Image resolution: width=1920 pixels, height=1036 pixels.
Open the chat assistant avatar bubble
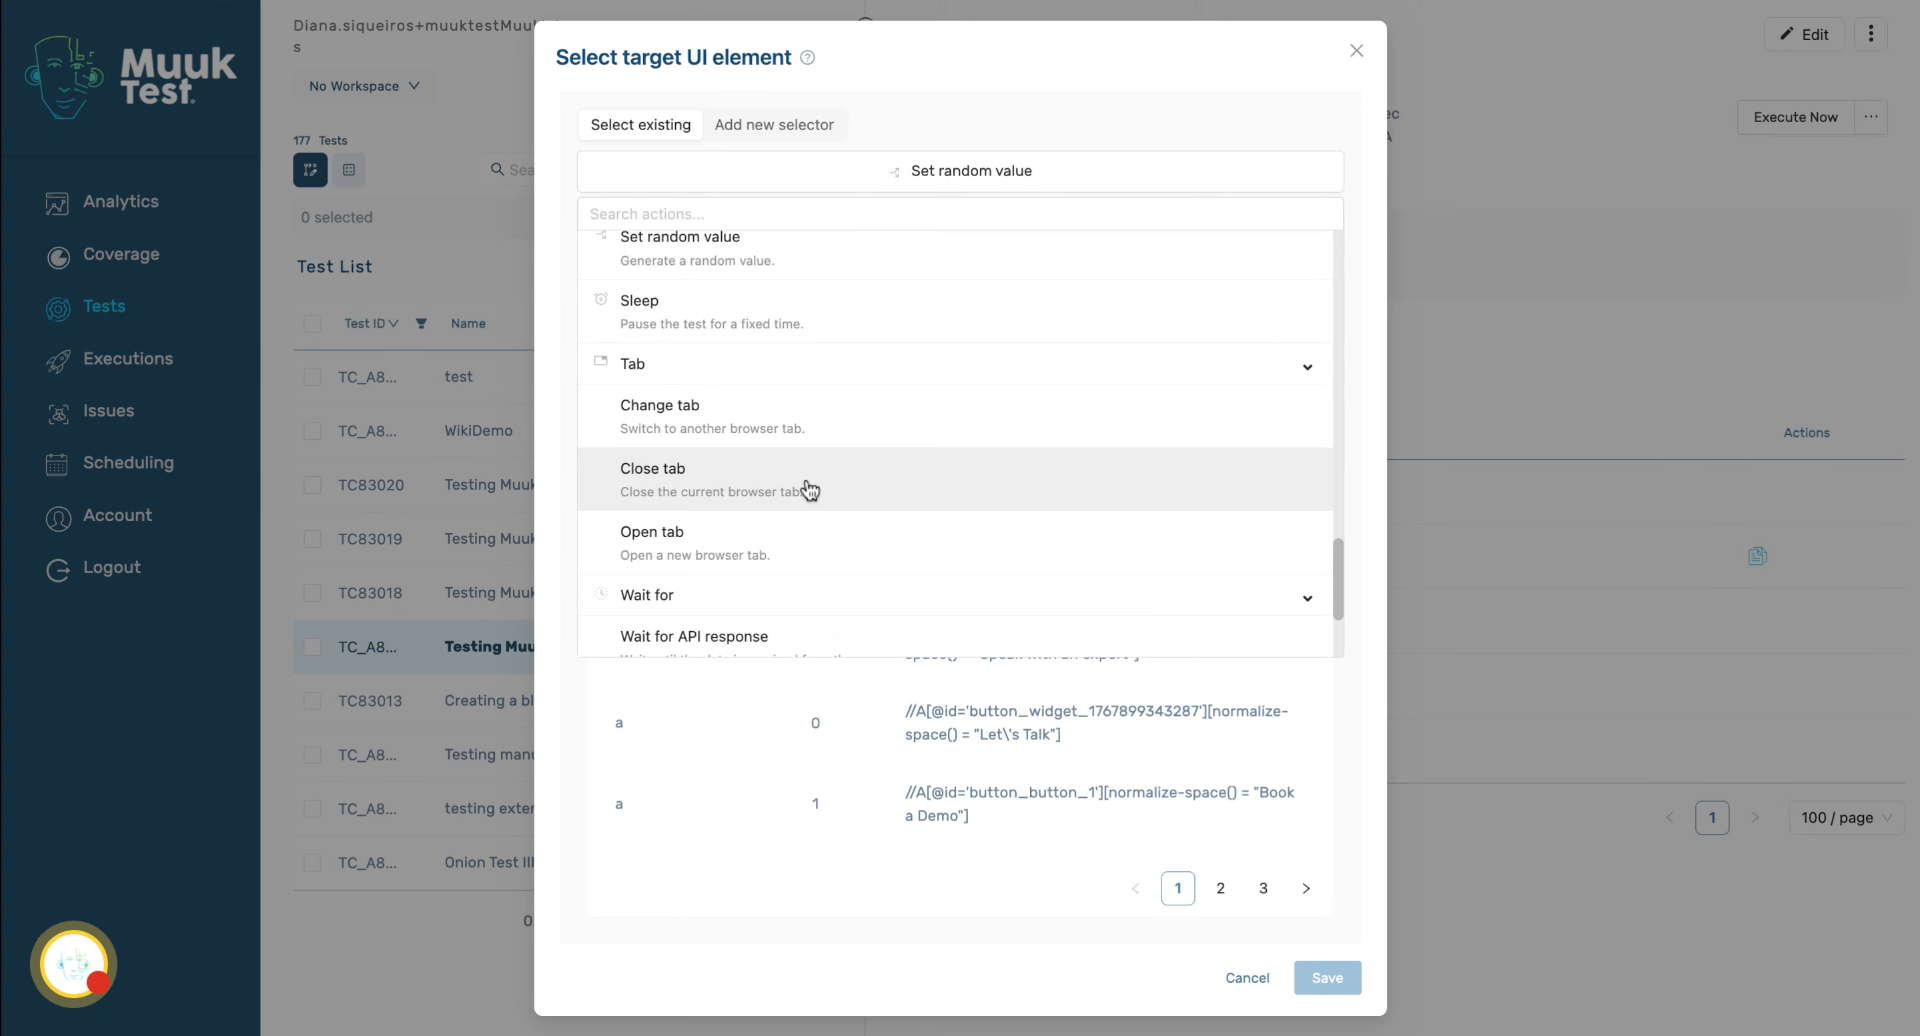[74, 964]
